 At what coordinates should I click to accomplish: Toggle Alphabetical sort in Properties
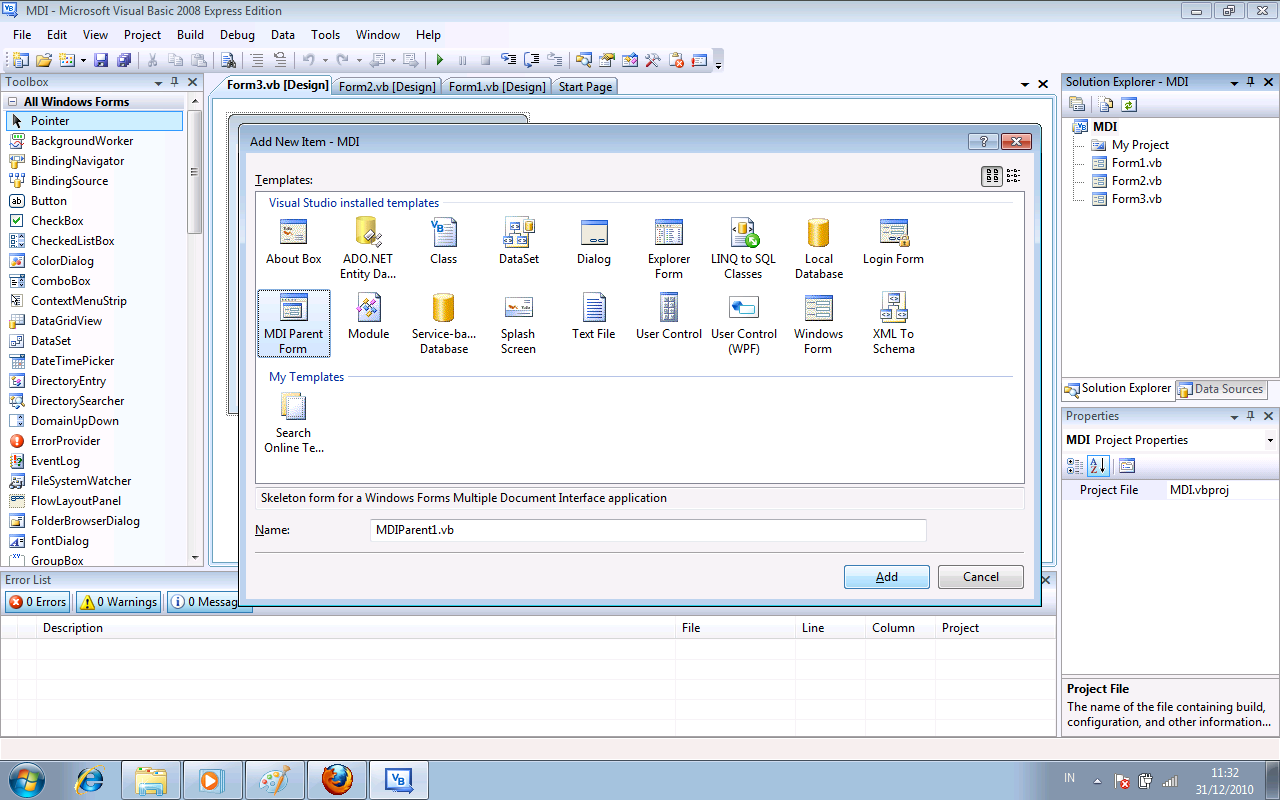[1098, 465]
